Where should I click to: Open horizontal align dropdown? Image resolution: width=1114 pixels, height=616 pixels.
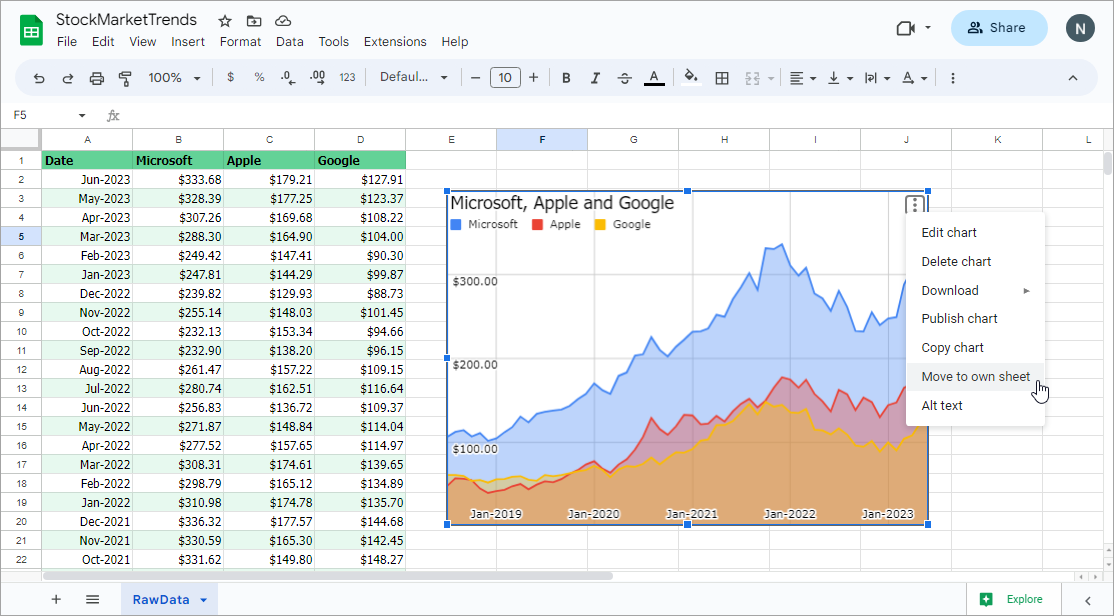point(803,78)
